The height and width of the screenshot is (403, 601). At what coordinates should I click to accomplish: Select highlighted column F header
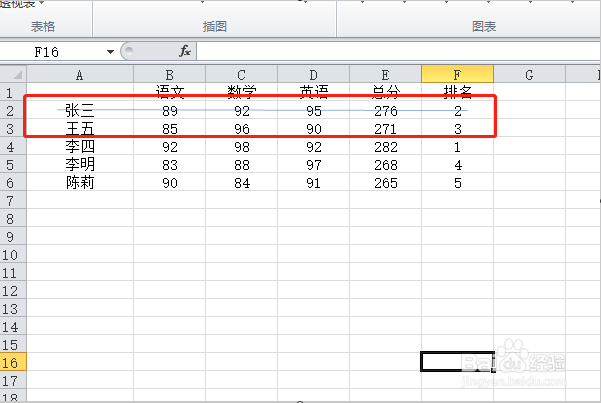pos(457,74)
